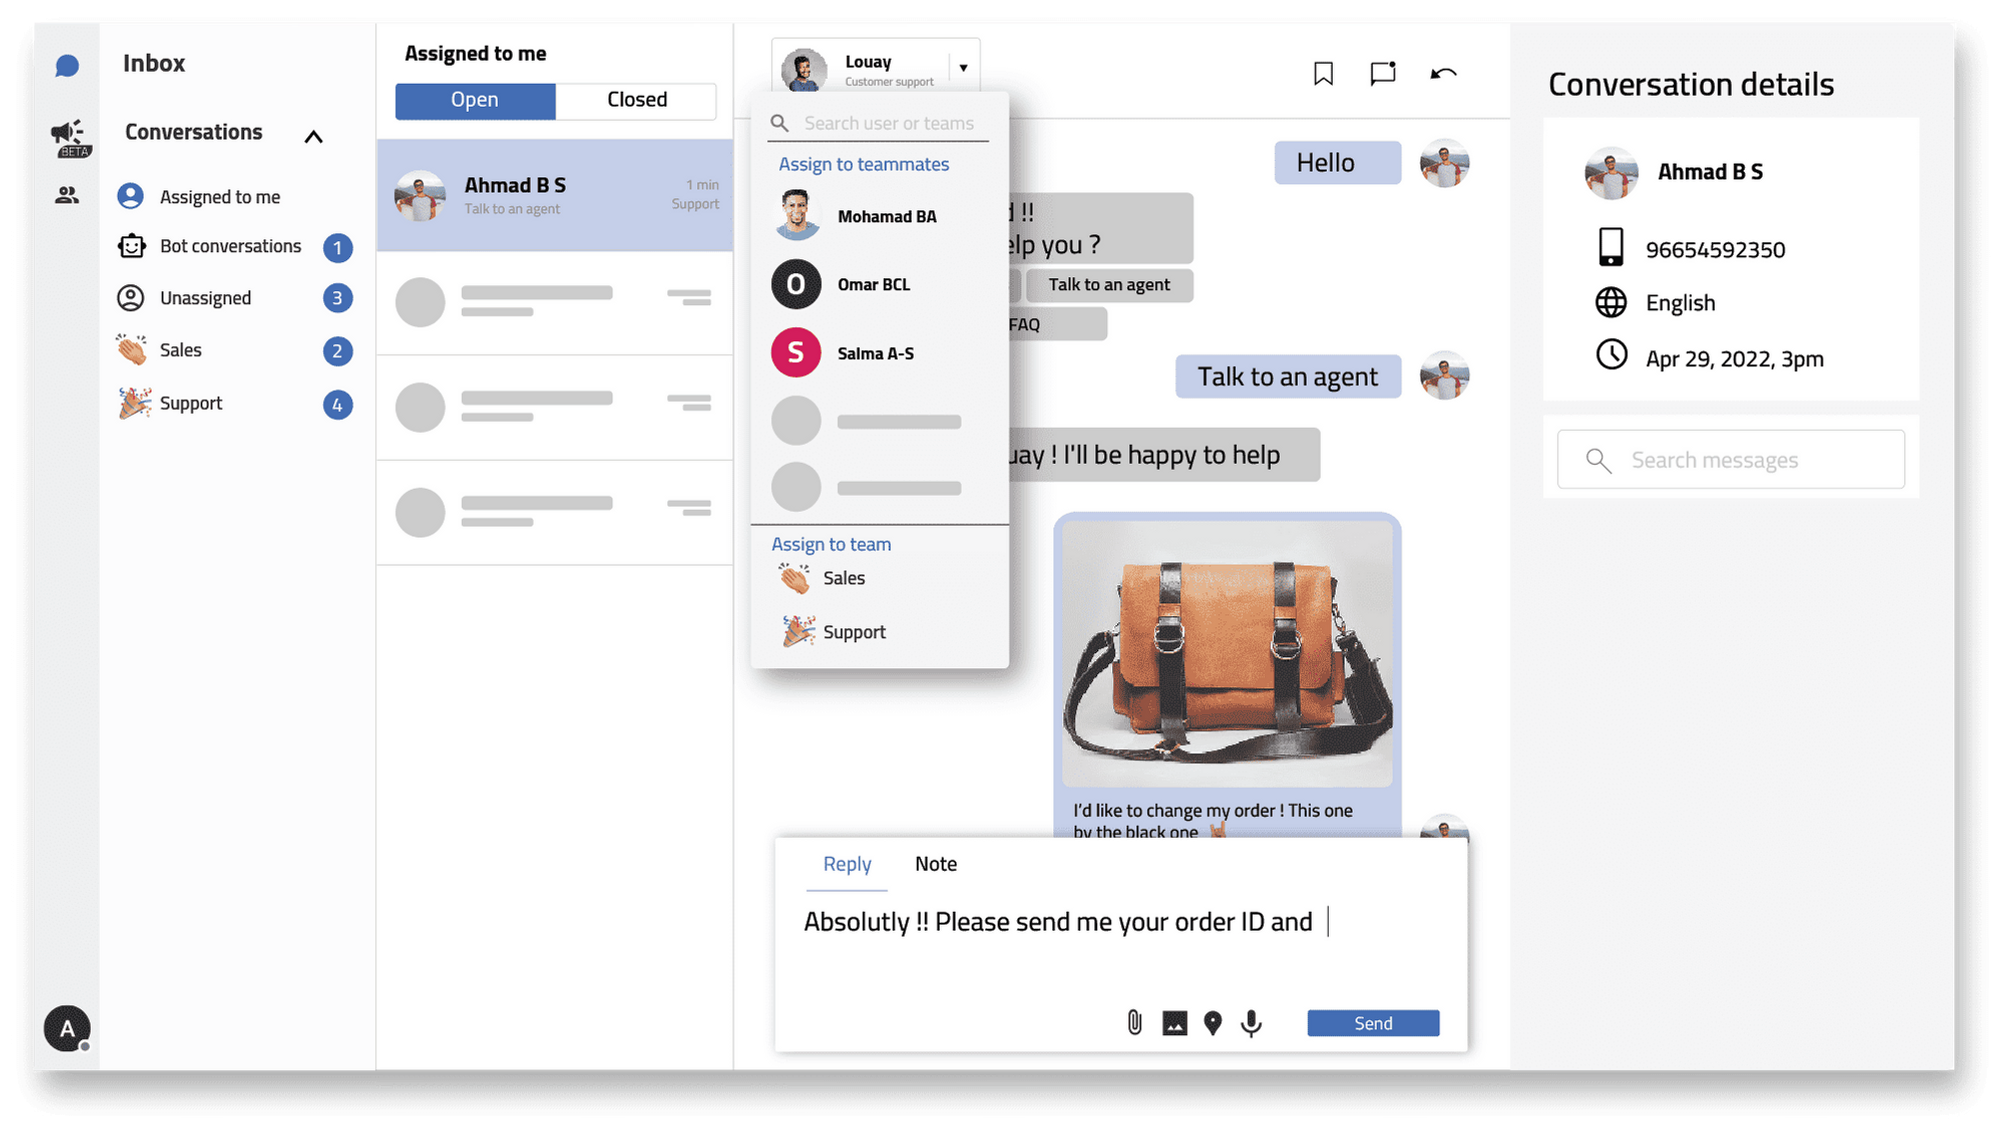Image resolution: width=2005 pixels, height=1132 pixels.
Task: Click the microphone voice message icon
Action: (x=1251, y=1023)
